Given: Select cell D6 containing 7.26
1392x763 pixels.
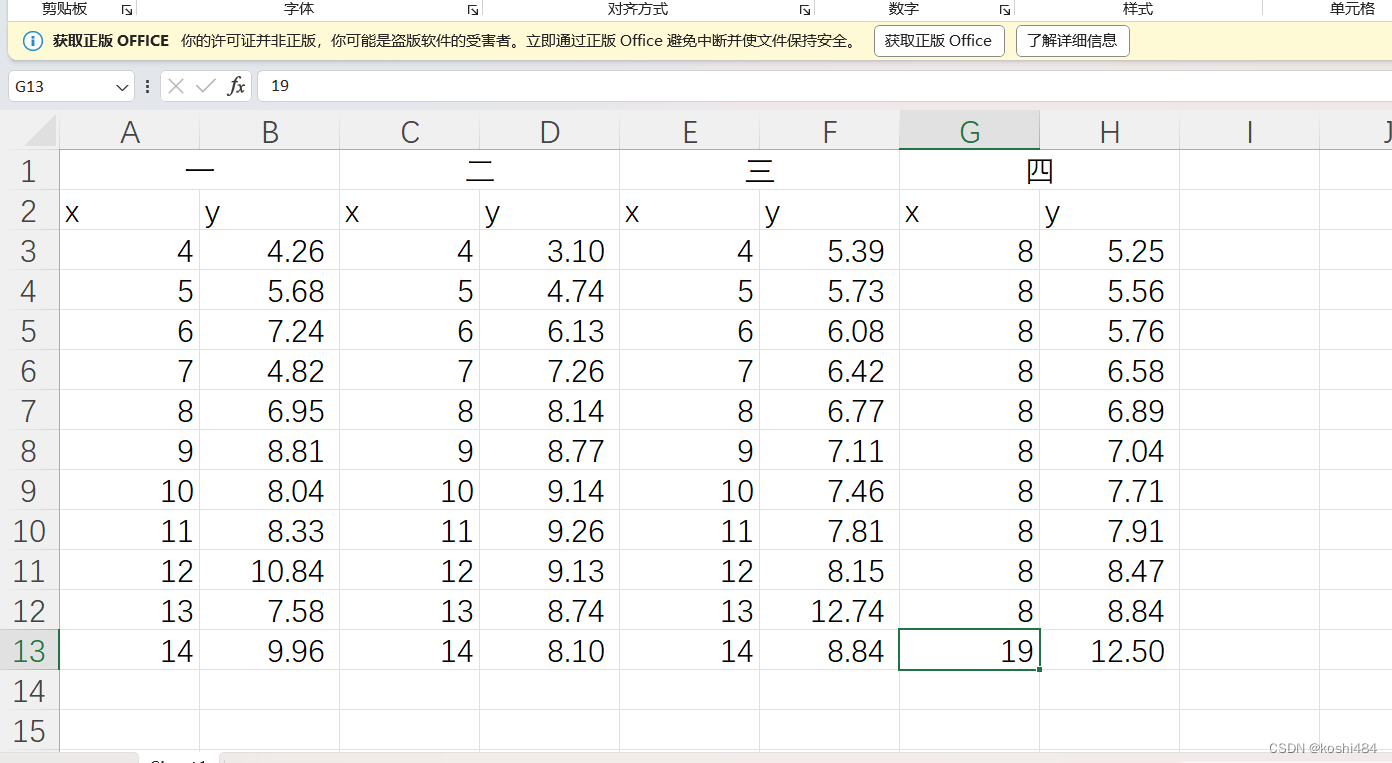Looking at the screenshot, I should (x=550, y=371).
